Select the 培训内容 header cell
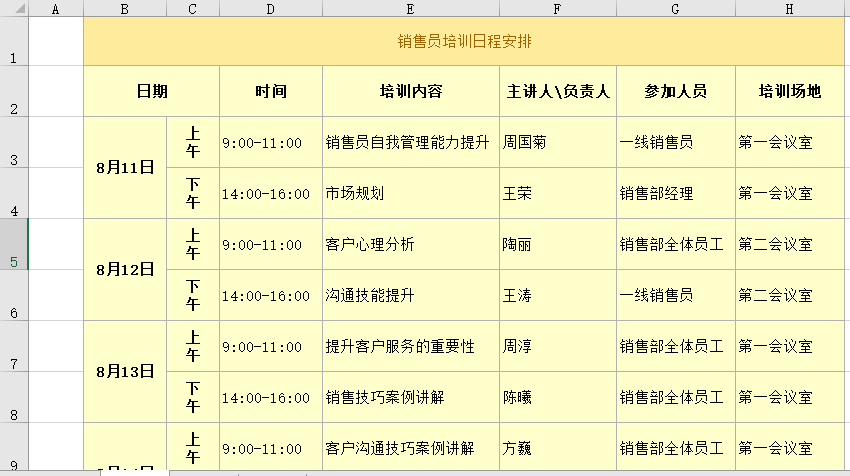850x476 pixels. pyautogui.click(x=410, y=92)
